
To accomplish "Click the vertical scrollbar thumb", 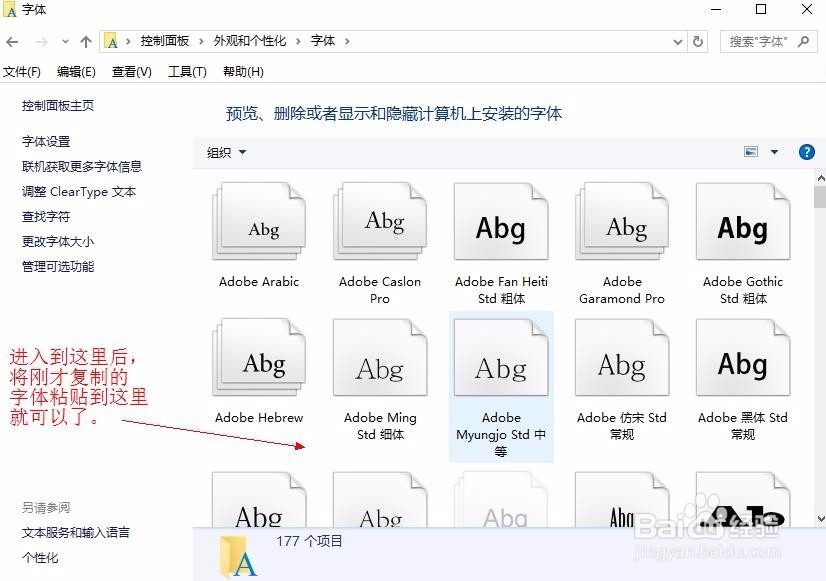I will [821, 198].
